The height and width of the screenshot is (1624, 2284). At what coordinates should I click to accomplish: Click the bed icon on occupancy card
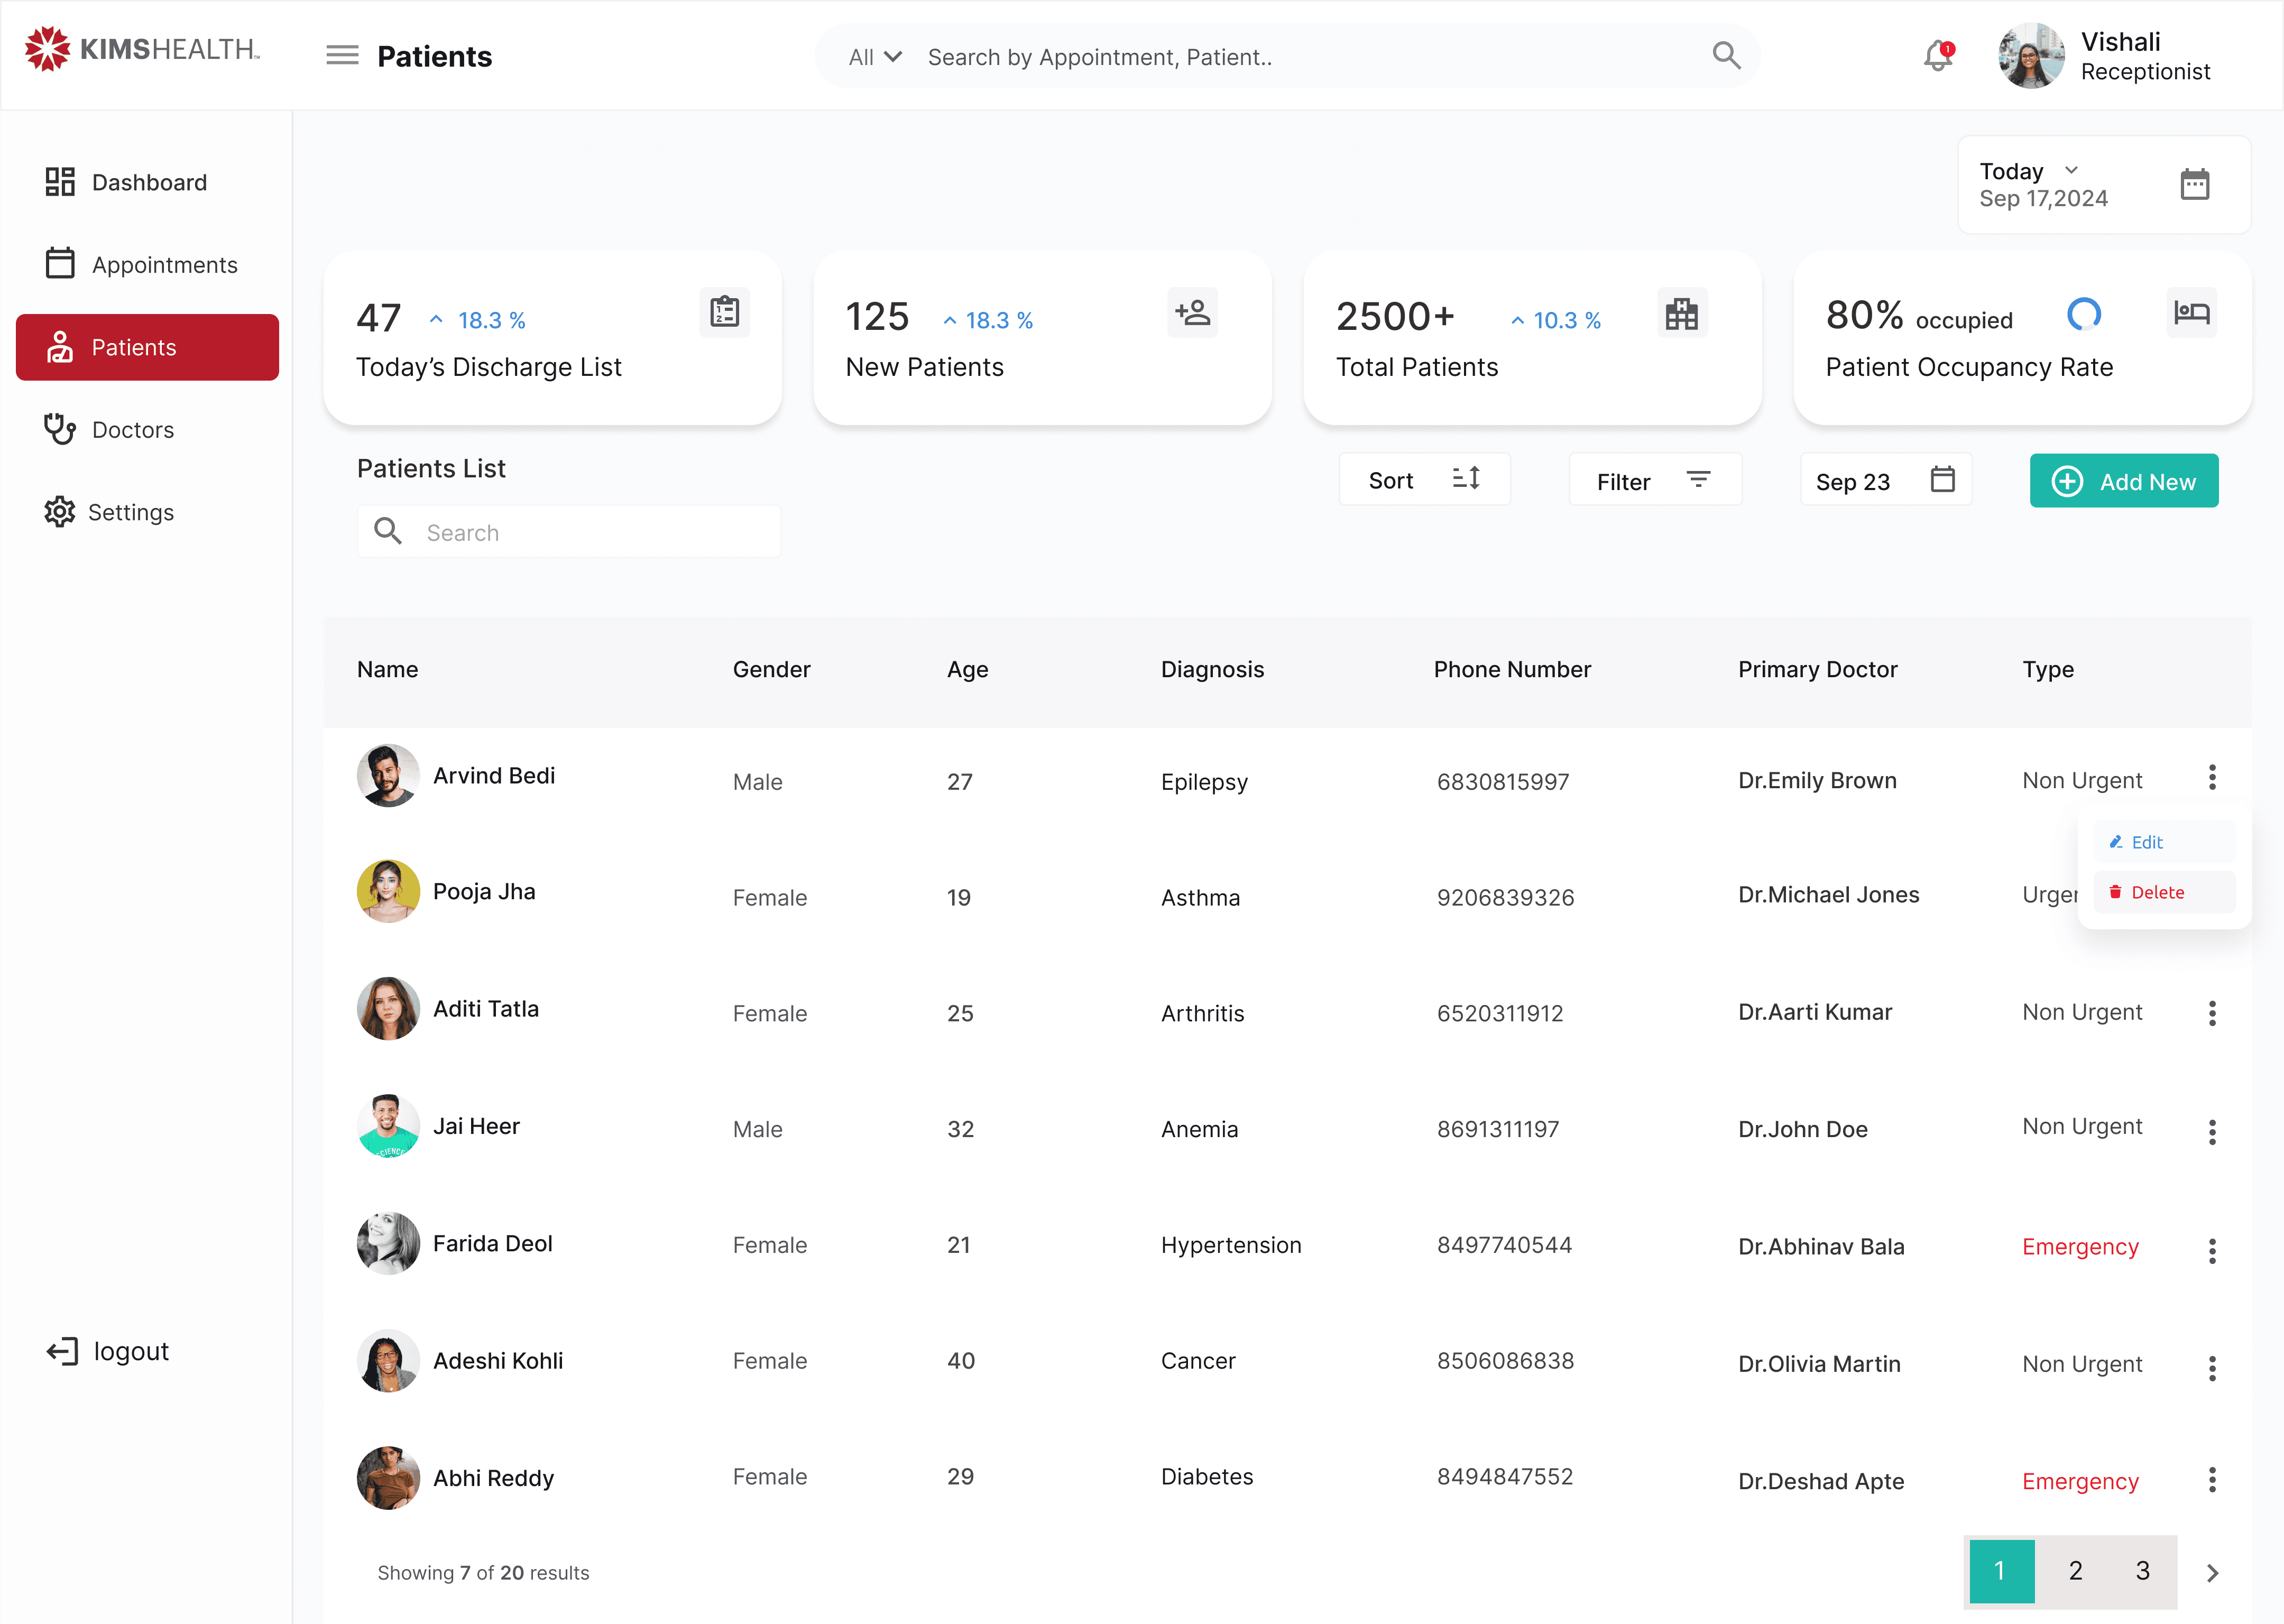coord(2191,313)
